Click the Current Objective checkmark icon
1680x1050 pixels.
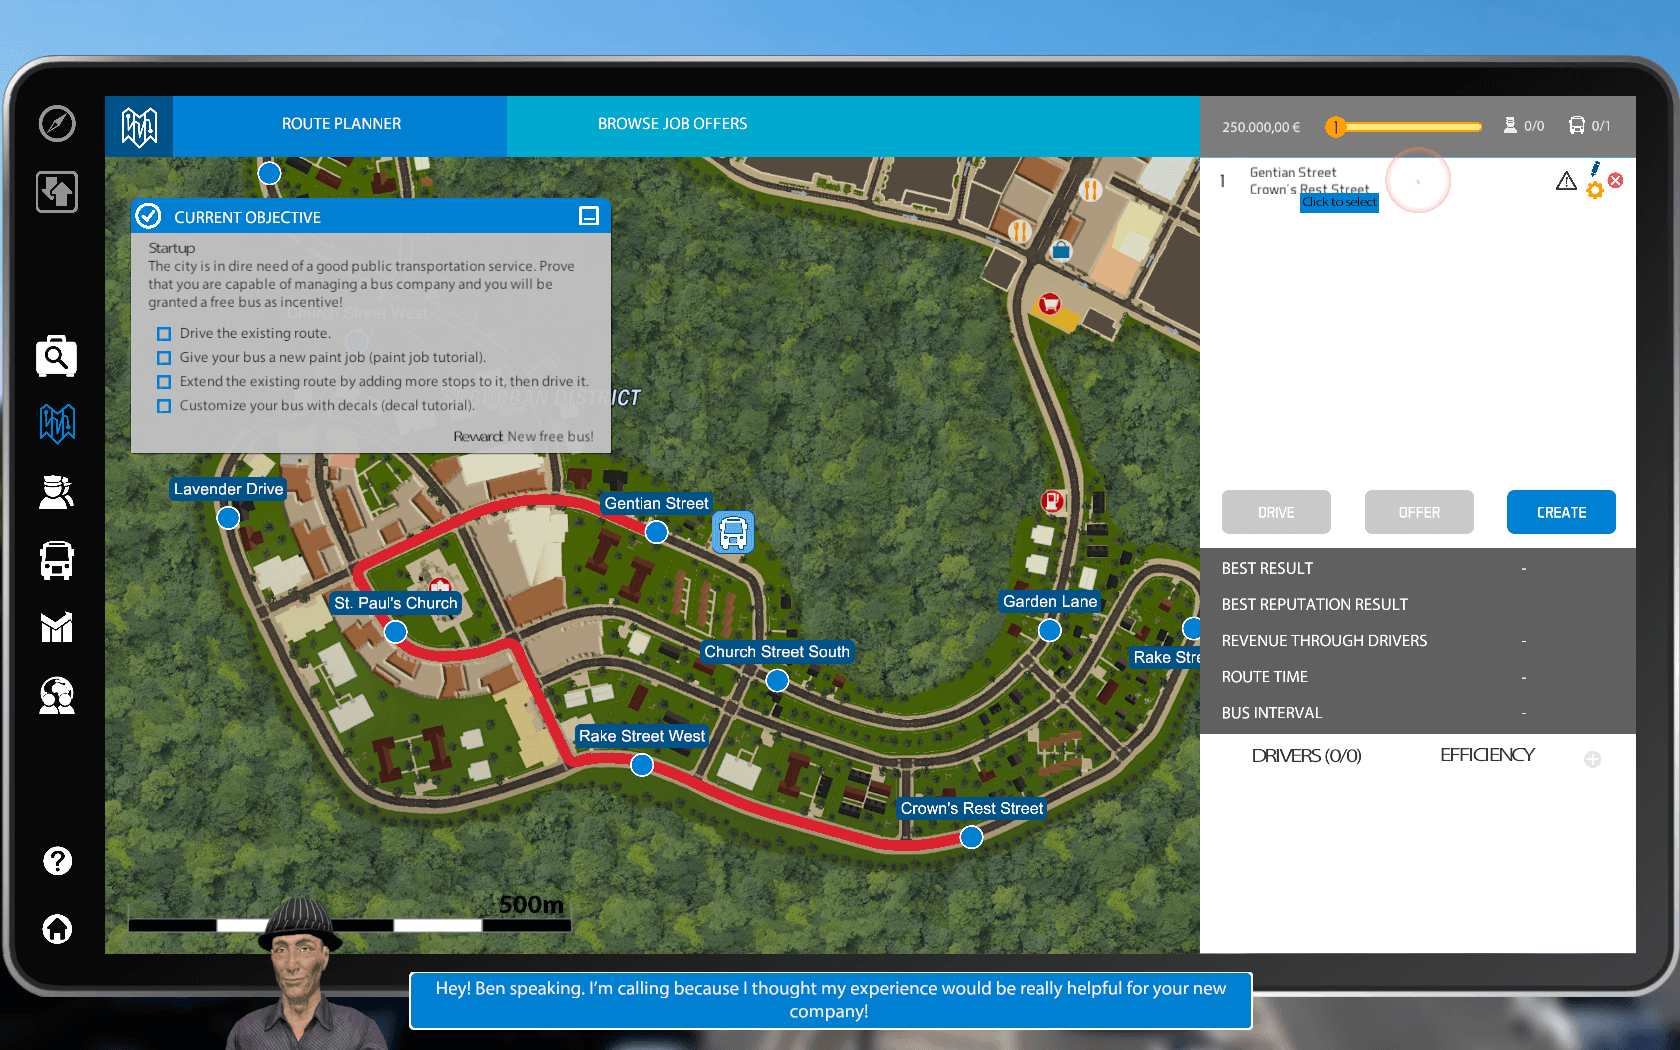(148, 216)
